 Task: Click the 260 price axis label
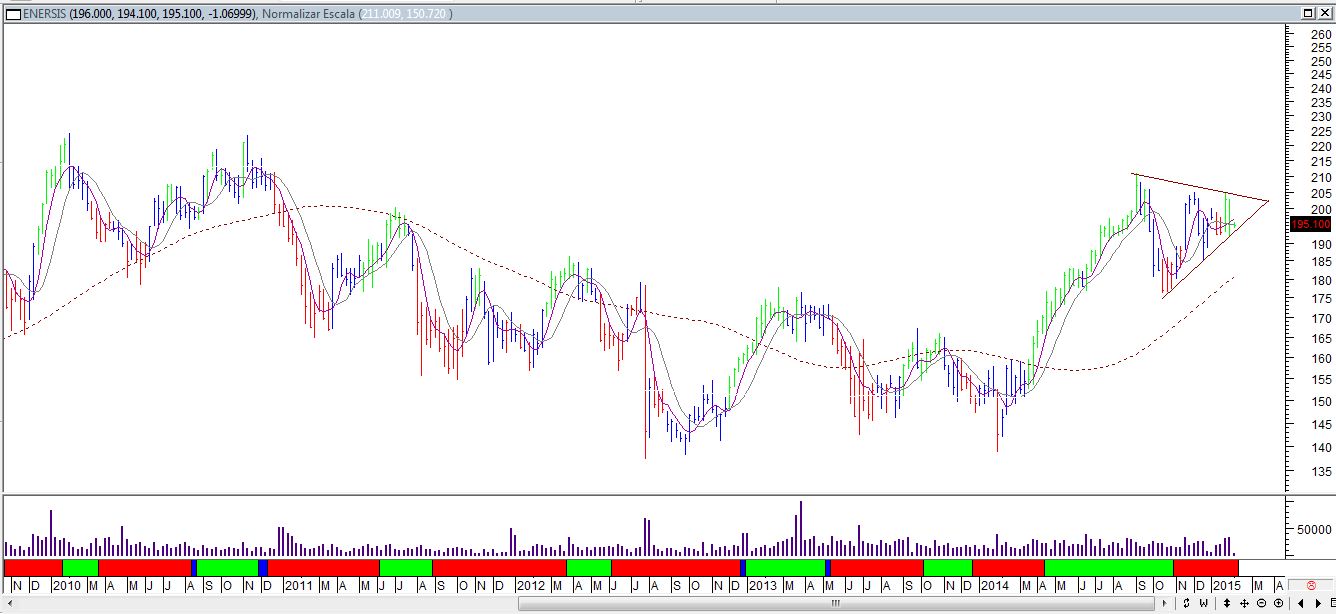[1321, 34]
